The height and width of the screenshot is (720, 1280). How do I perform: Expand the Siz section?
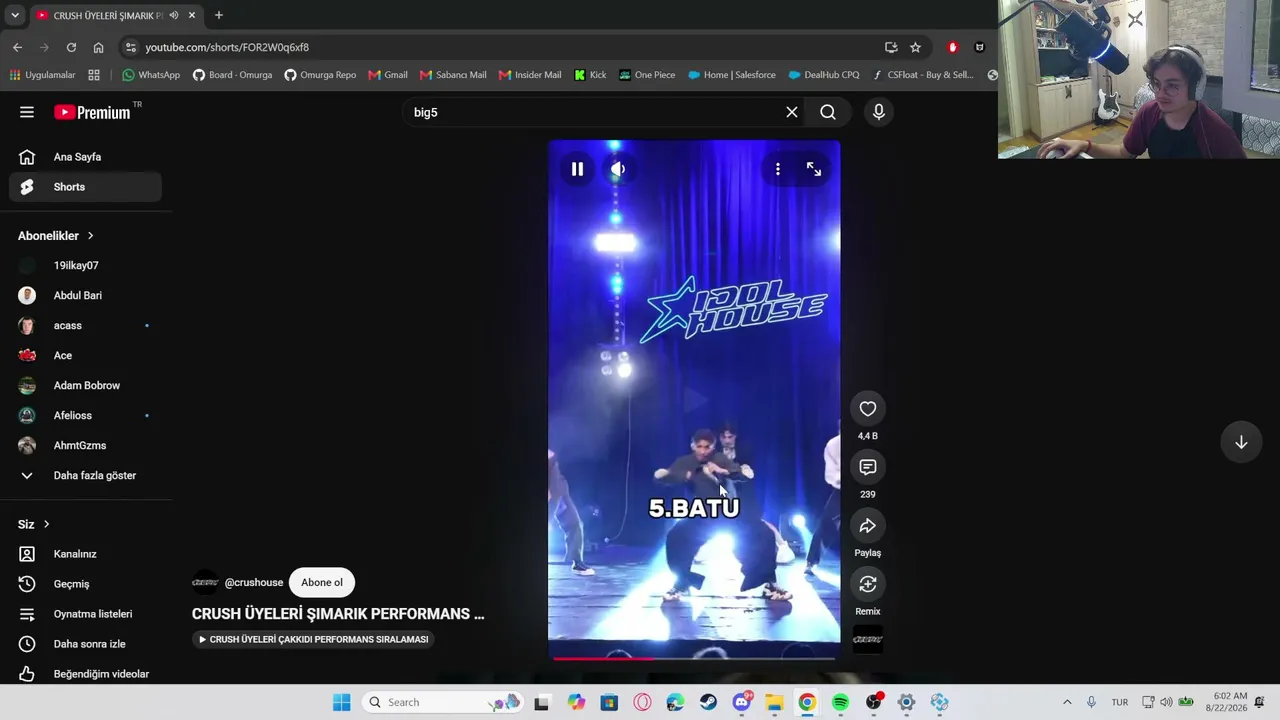pos(34,524)
